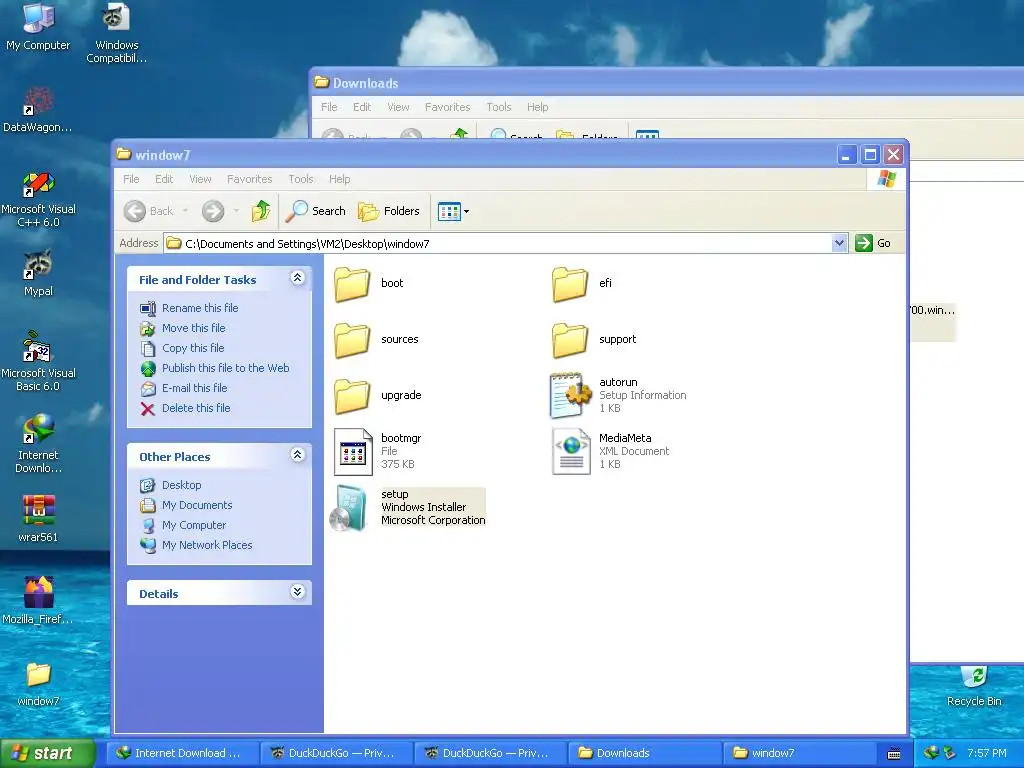Collapse the File and Folder Tasks panel

point(297,278)
